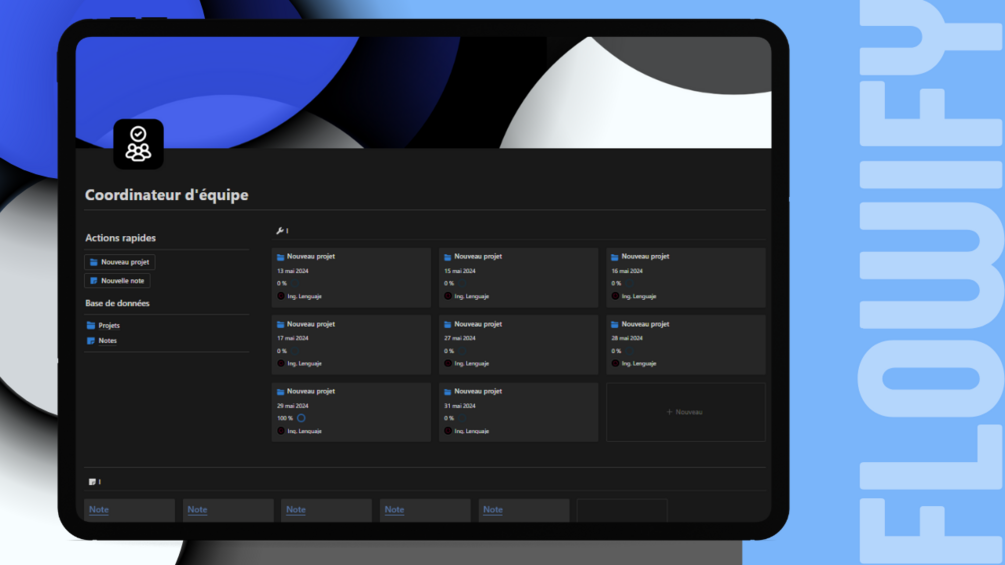Screen dimensions: 1005x565
Task: Click folder icon on 15 mai 2024 card
Action: [x=448, y=257]
